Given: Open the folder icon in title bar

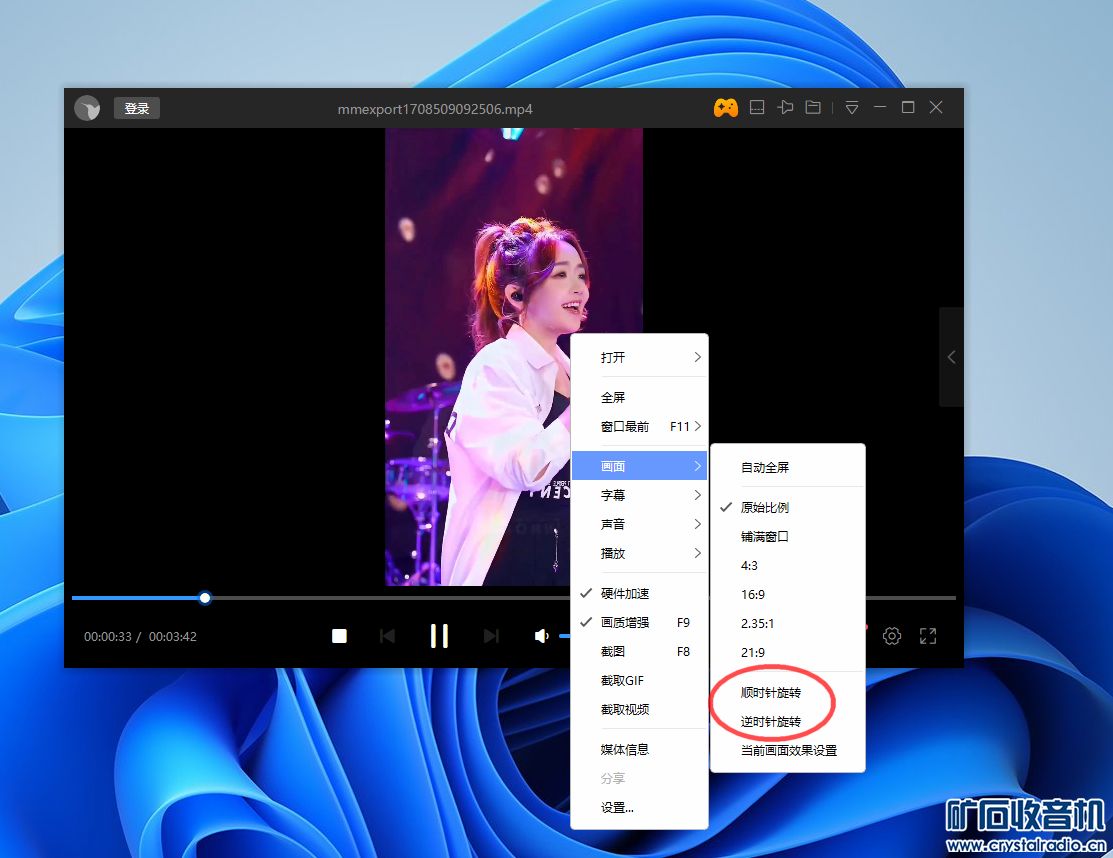Looking at the screenshot, I should (813, 108).
